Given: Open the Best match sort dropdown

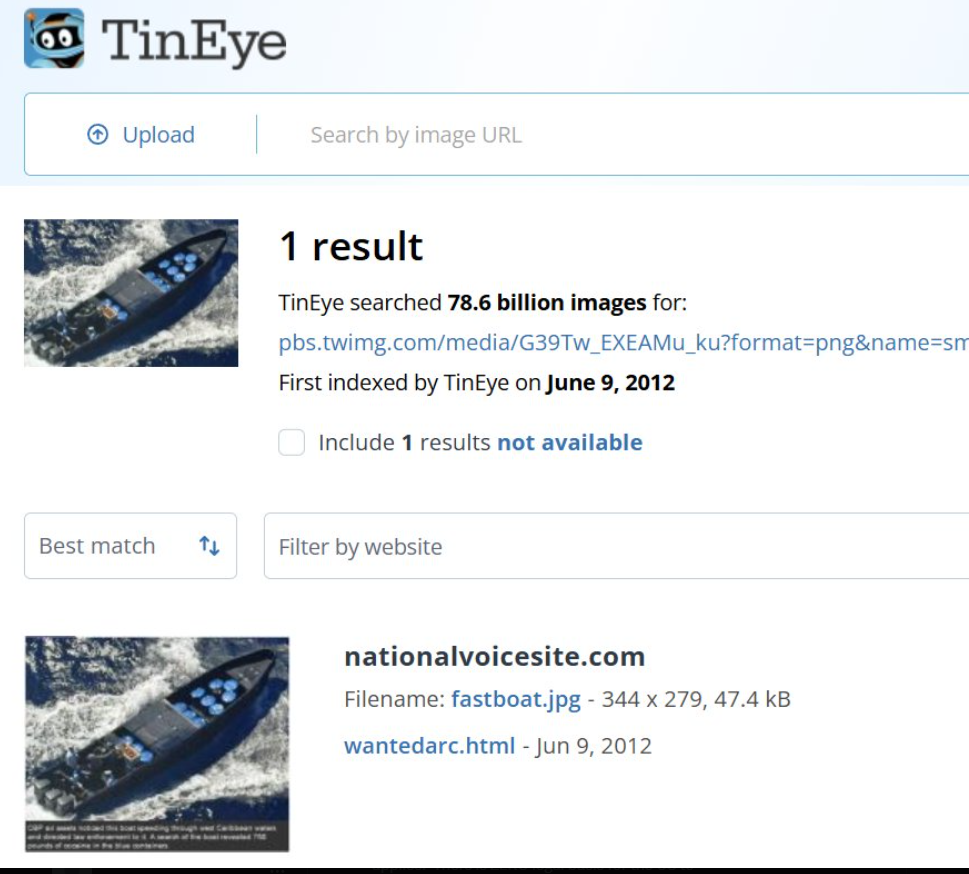Looking at the screenshot, I should point(130,546).
